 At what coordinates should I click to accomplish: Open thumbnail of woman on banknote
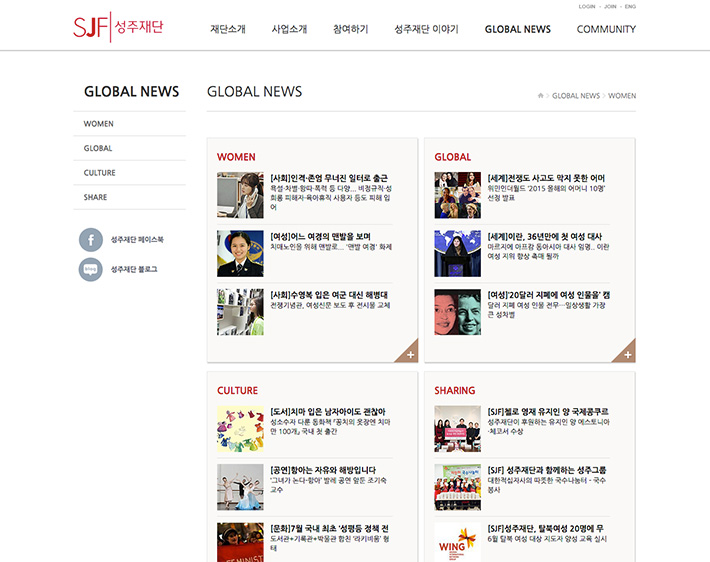pos(457,312)
